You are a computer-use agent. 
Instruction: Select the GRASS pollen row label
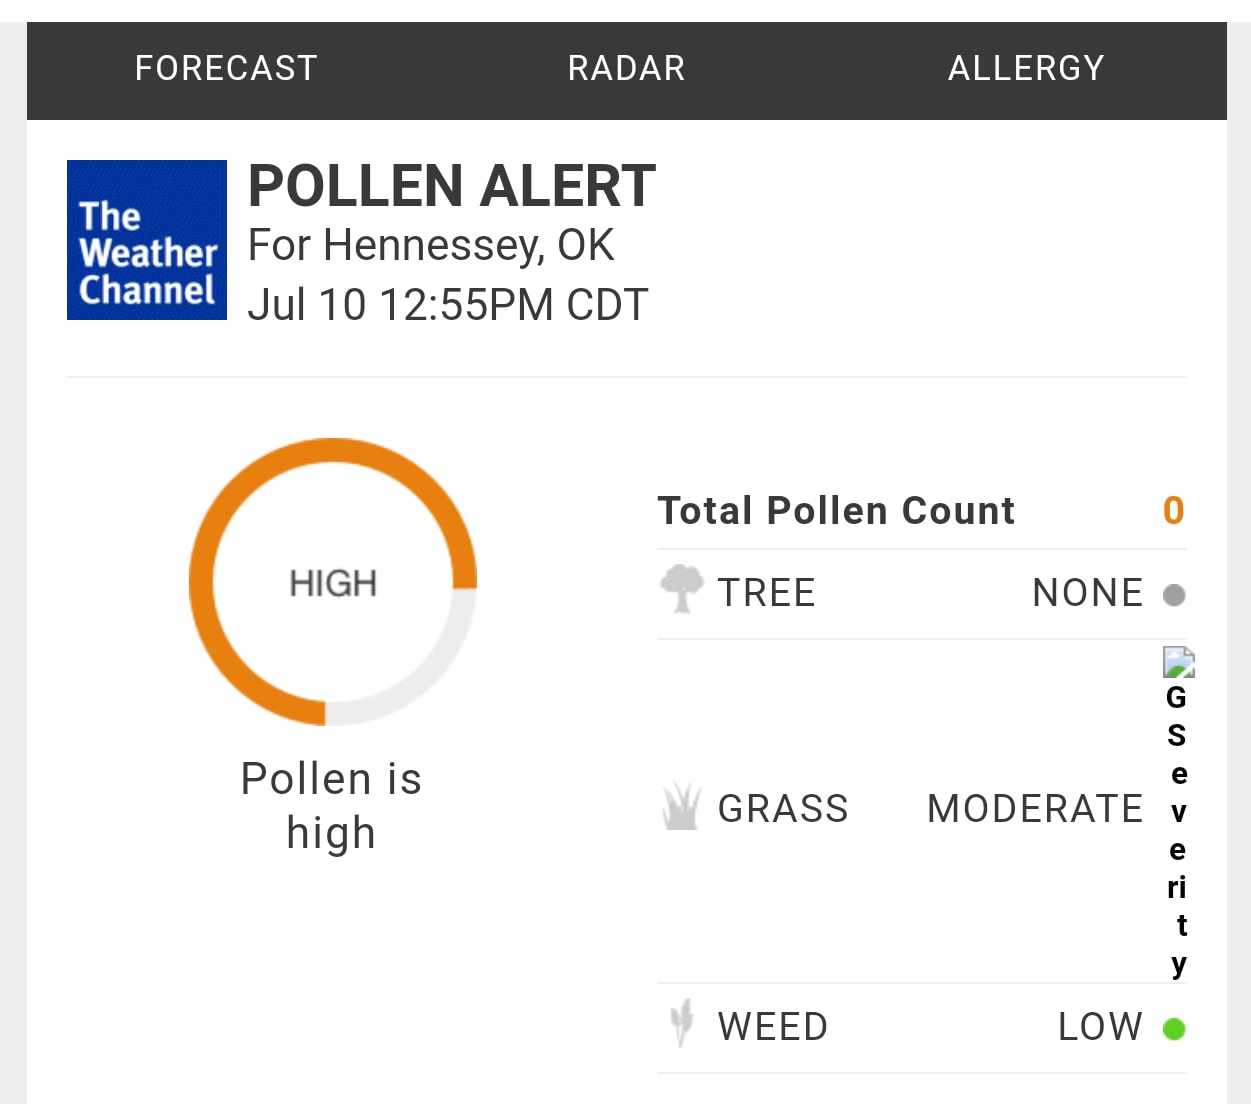click(783, 808)
